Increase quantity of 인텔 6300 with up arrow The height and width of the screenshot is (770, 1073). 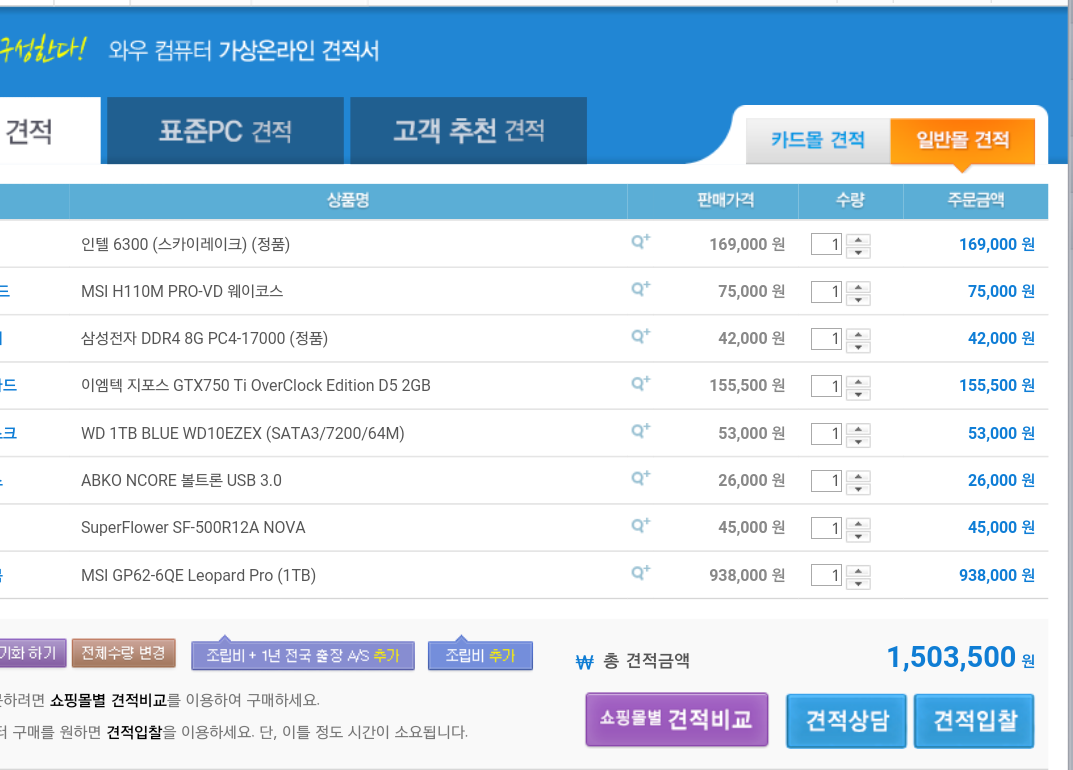point(858,239)
